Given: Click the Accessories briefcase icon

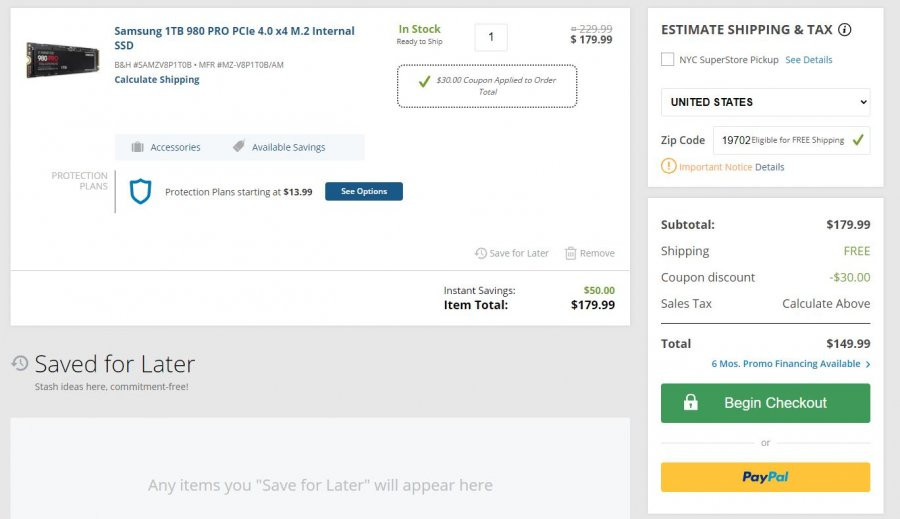Looking at the screenshot, I should coord(137,147).
